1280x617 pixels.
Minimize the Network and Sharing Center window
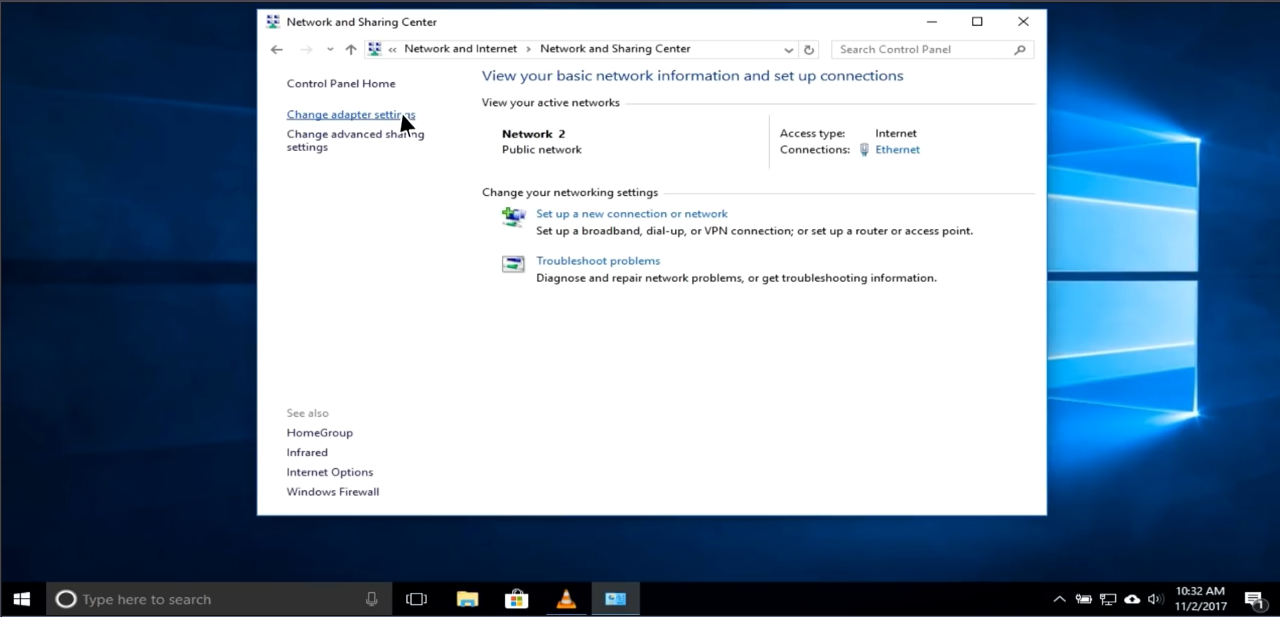pos(931,22)
